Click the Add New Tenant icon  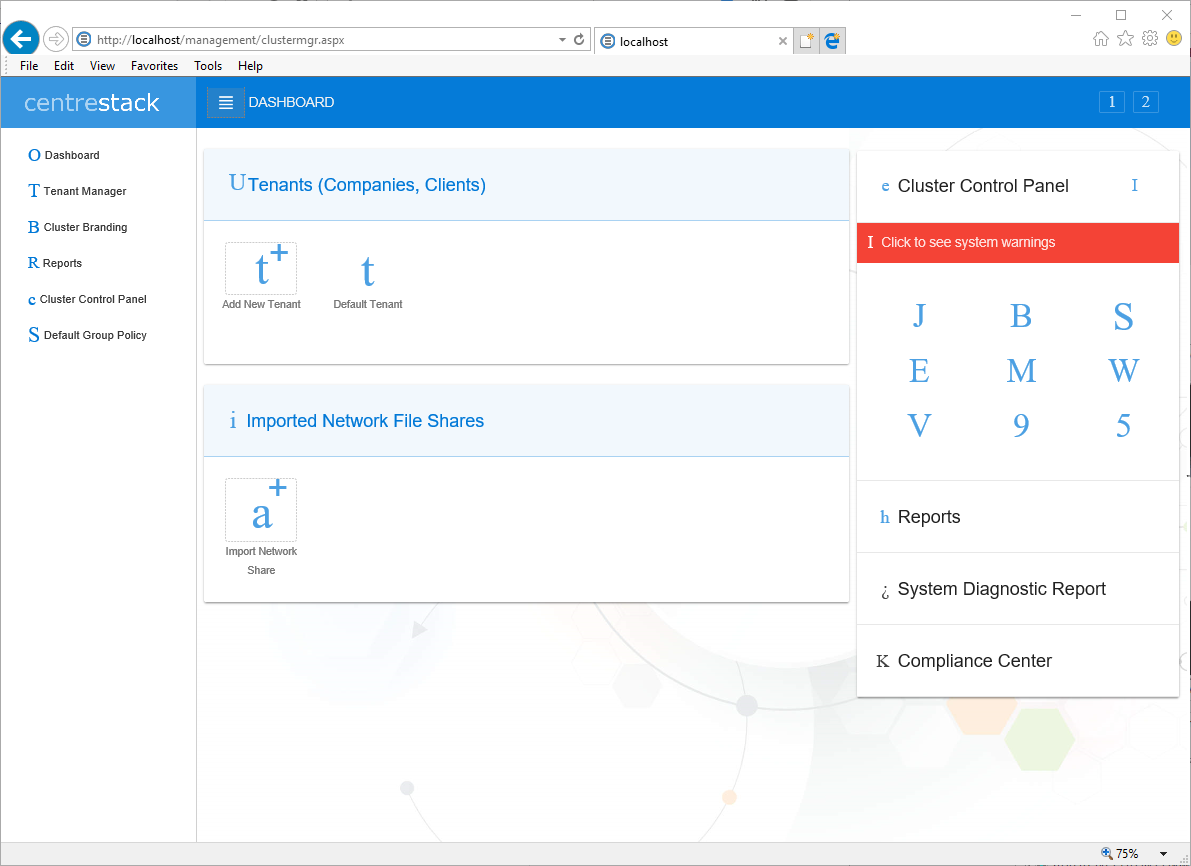261,269
